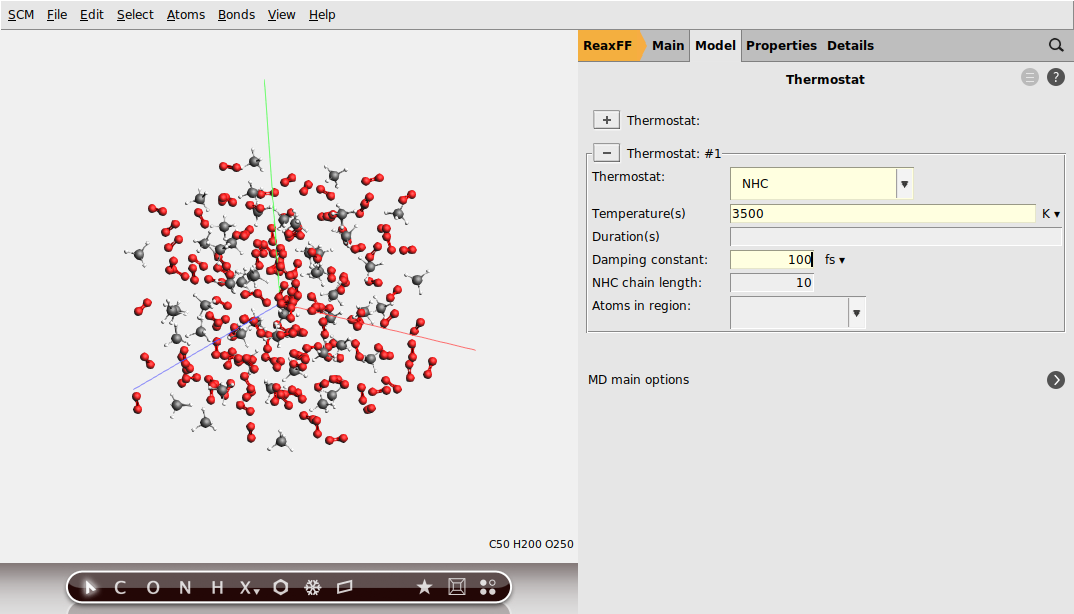
Task: Select the Nitrogen atom drawing tool
Action: click(x=184, y=587)
